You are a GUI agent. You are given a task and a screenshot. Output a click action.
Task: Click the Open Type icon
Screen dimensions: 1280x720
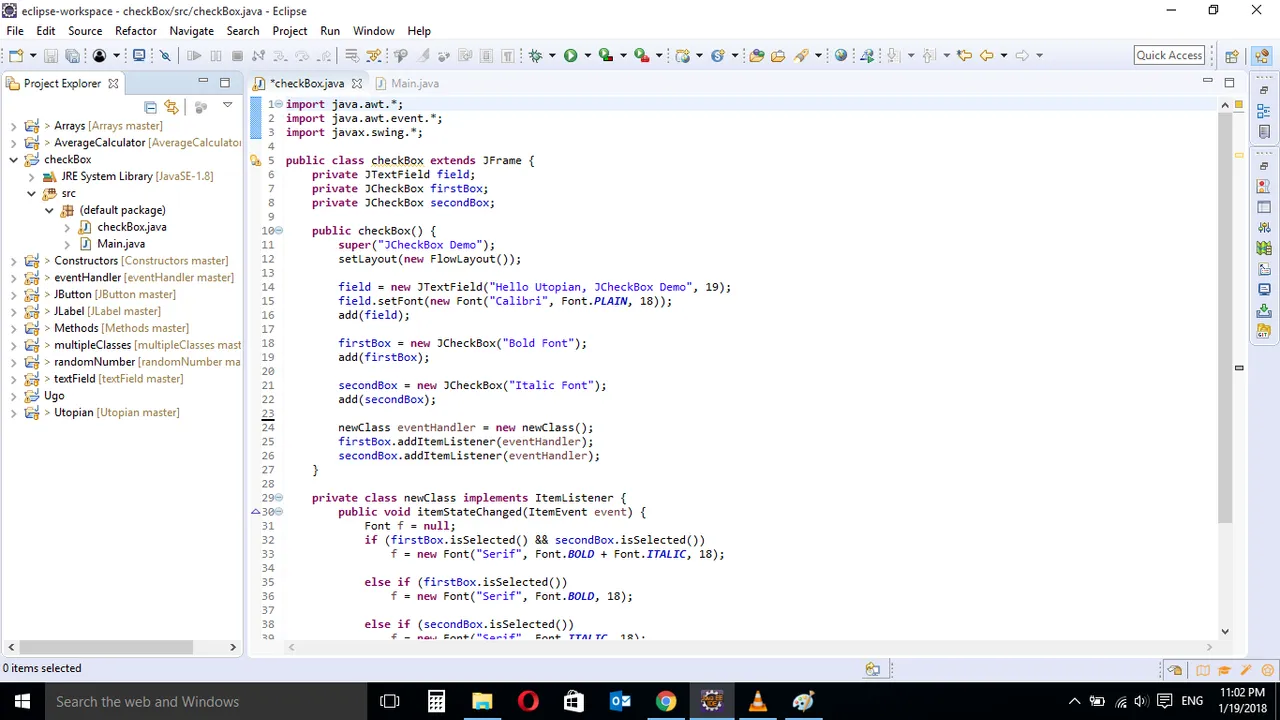click(757, 56)
